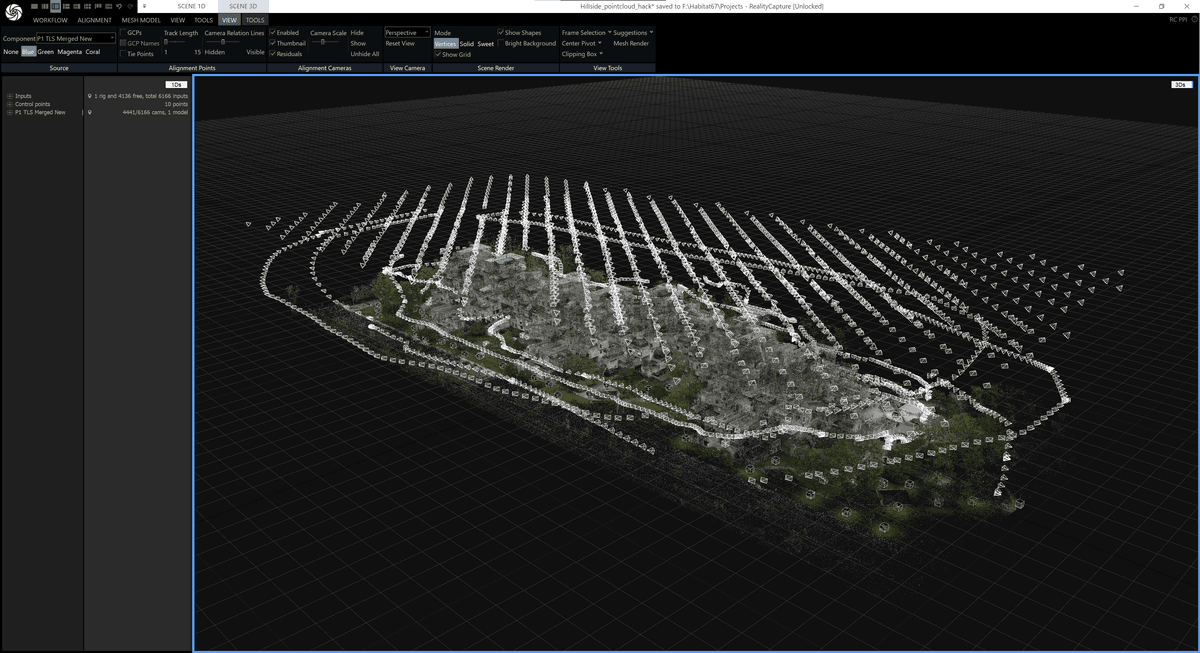This screenshot has width=1200, height=653.
Task: Click the RealityCapture application logo
Action: [x=14, y=12]
